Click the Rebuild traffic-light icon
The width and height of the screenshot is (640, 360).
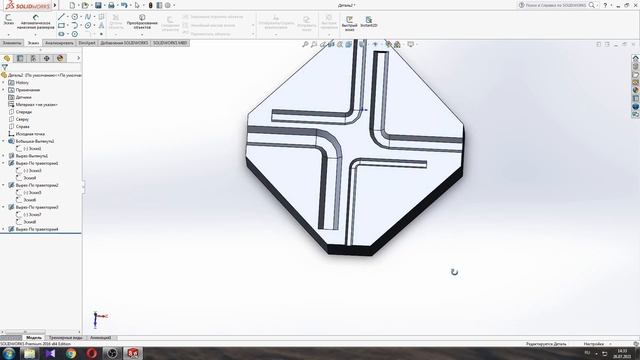pyautogui.click(x=150, y=5)
